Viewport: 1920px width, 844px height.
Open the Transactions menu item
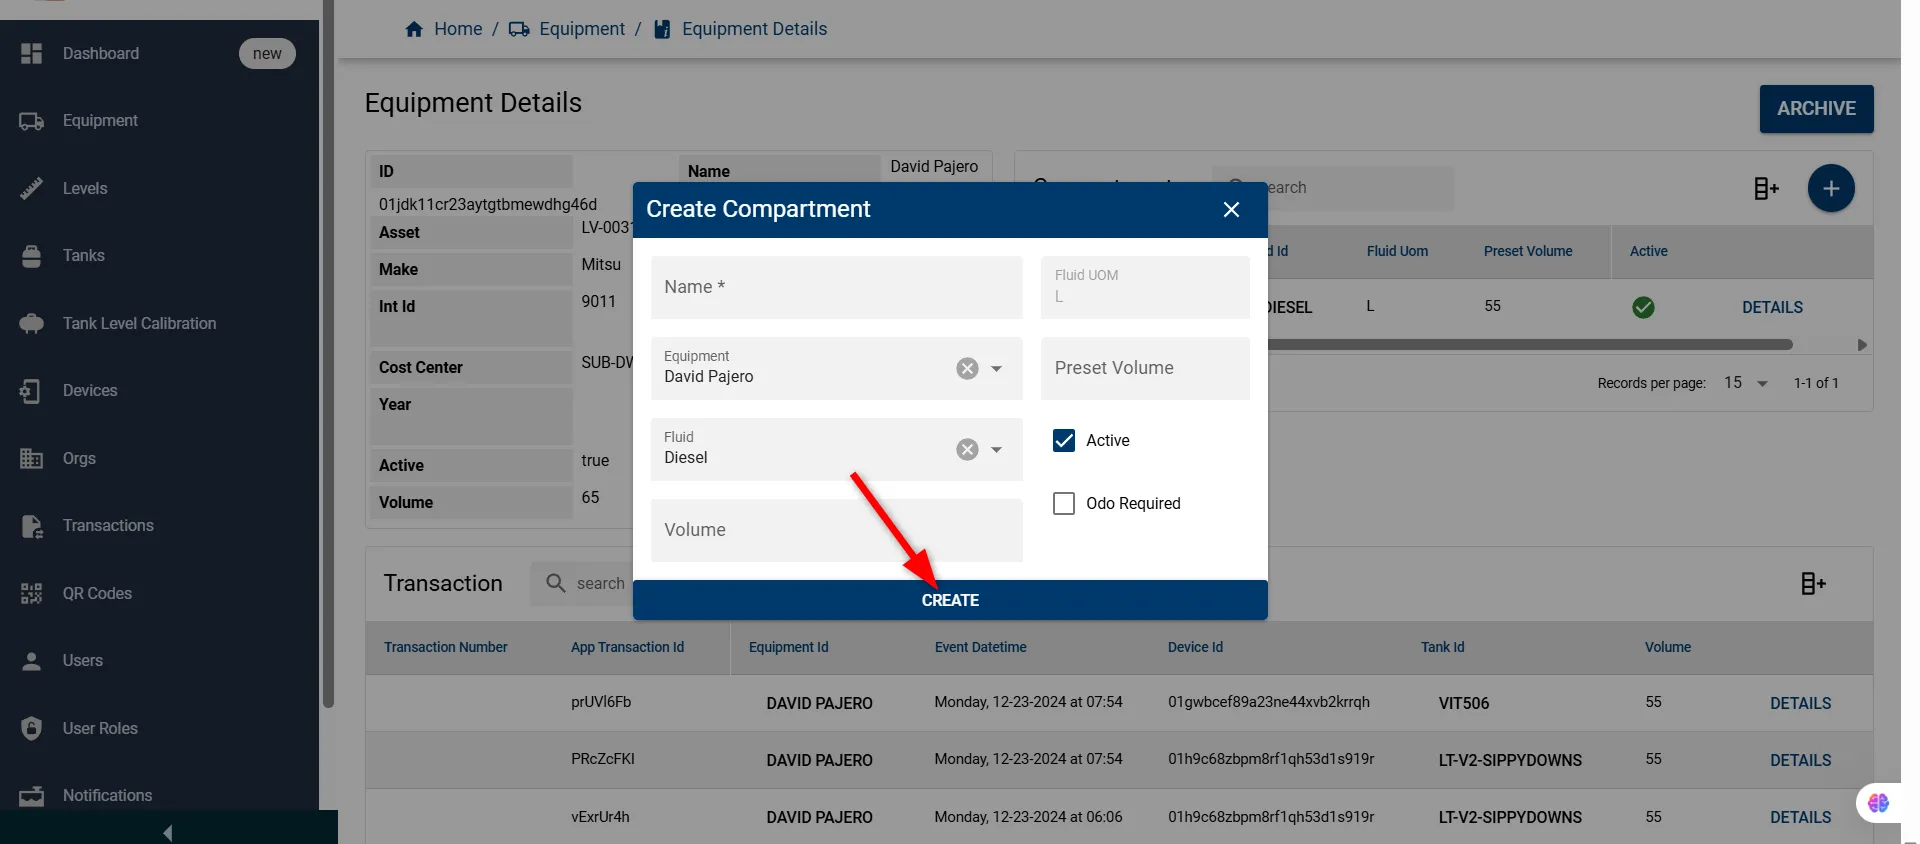[x=108, y=526]
